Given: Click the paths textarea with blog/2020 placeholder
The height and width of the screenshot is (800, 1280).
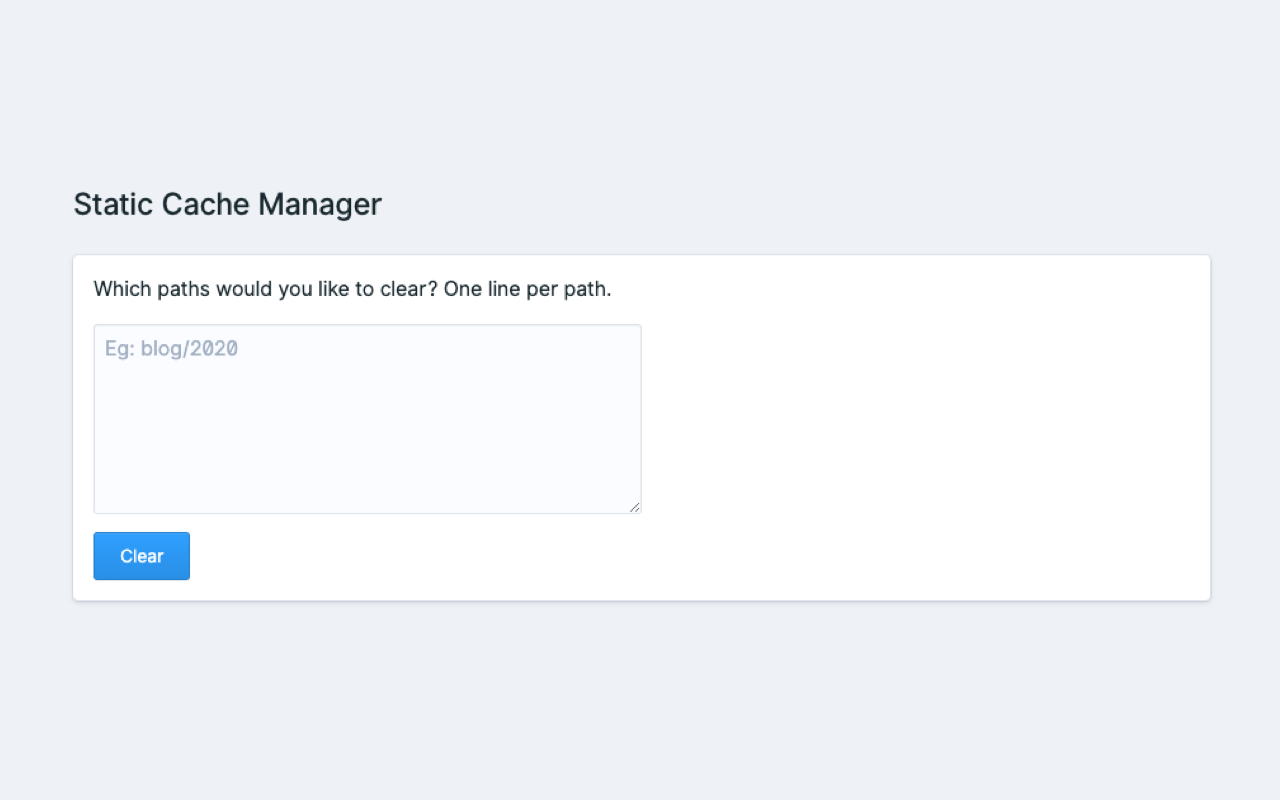Looking at the screenshot, I should [x=367, y=419].
